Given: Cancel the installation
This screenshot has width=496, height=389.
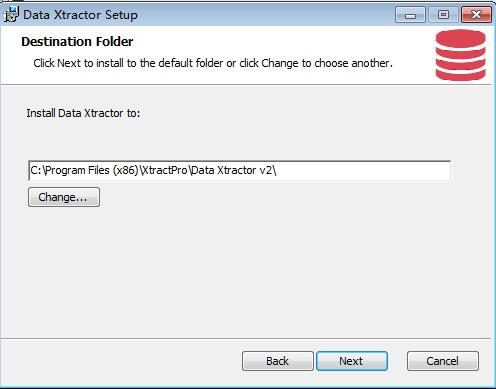Looking at the screenshot, I should (x=443, y=361).
